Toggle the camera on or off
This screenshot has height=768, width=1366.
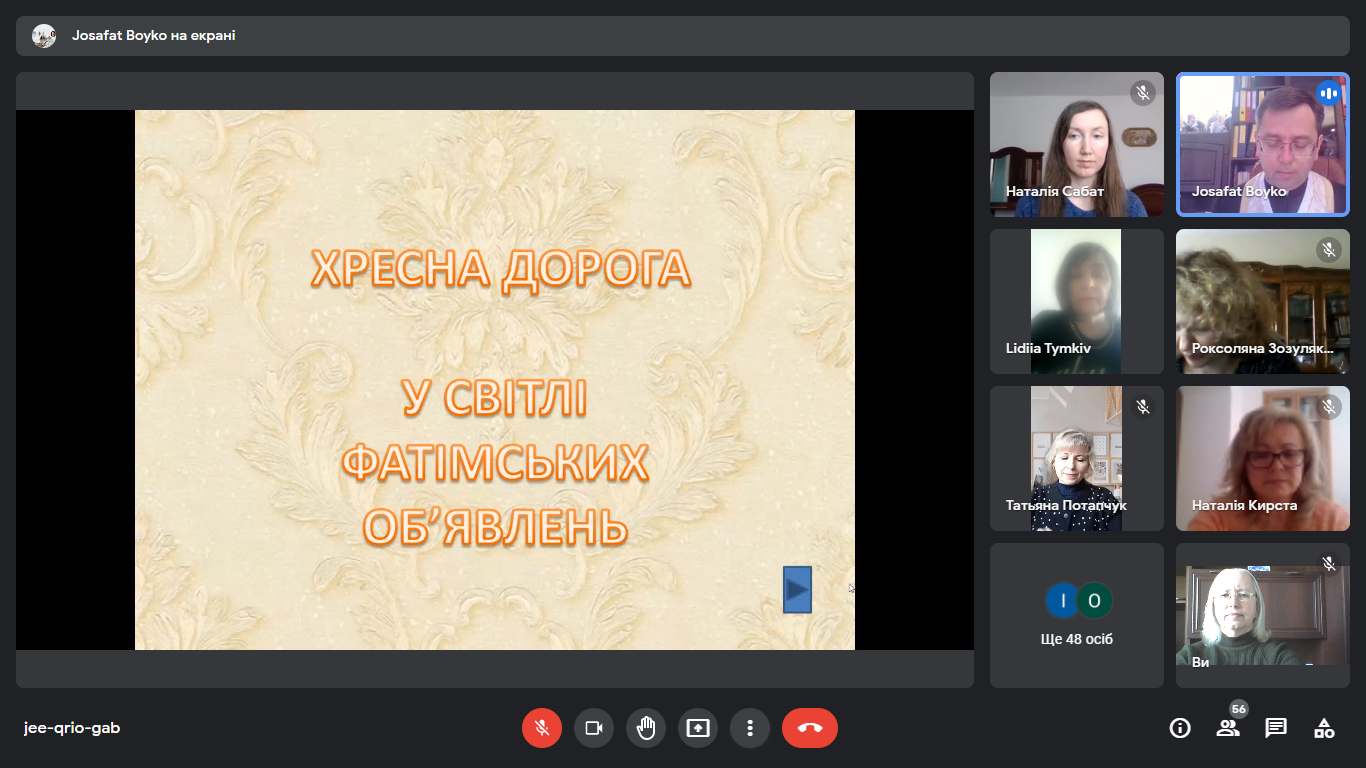(594, 728)
